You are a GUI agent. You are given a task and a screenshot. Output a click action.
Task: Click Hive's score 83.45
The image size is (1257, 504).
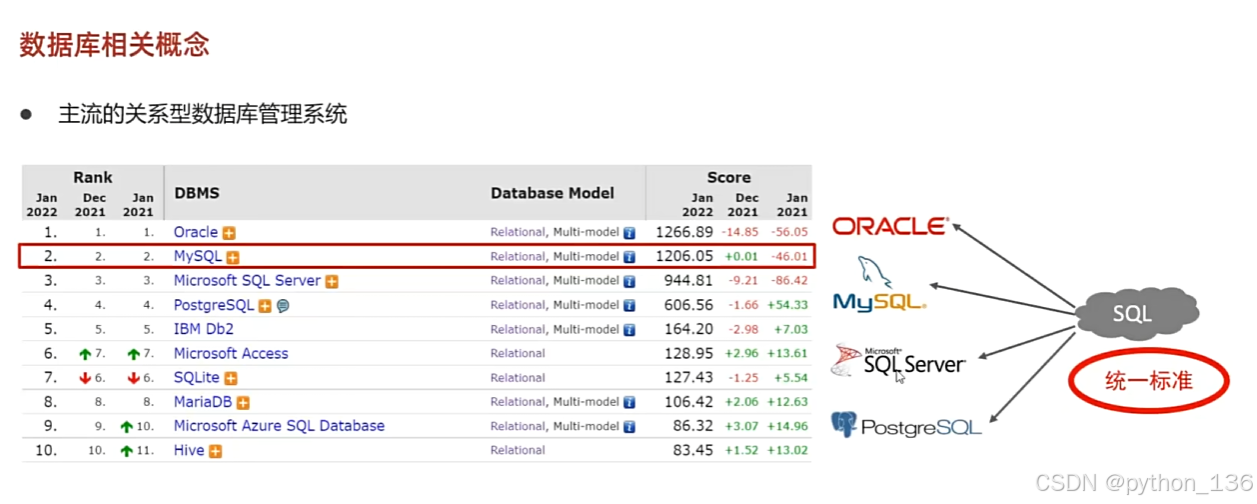pyautogui.click(x=694, y=451)
